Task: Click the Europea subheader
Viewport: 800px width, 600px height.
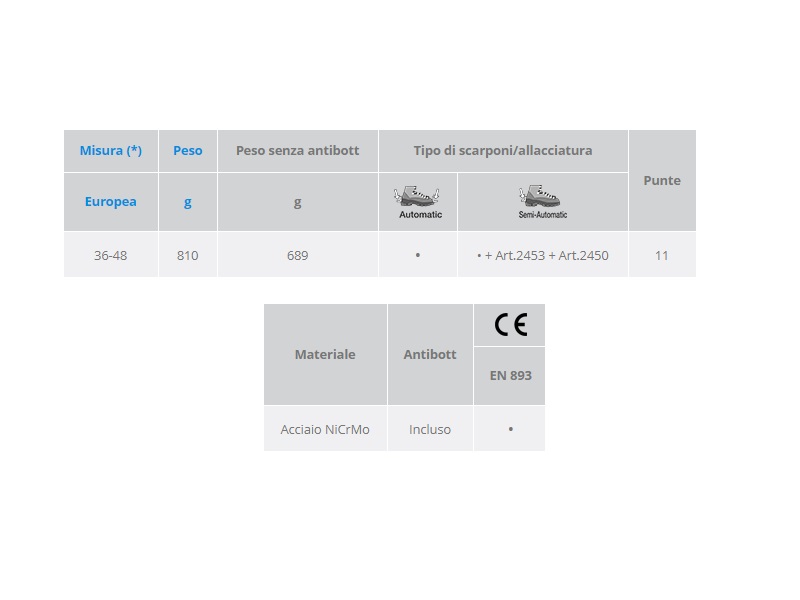Action: 111,202
